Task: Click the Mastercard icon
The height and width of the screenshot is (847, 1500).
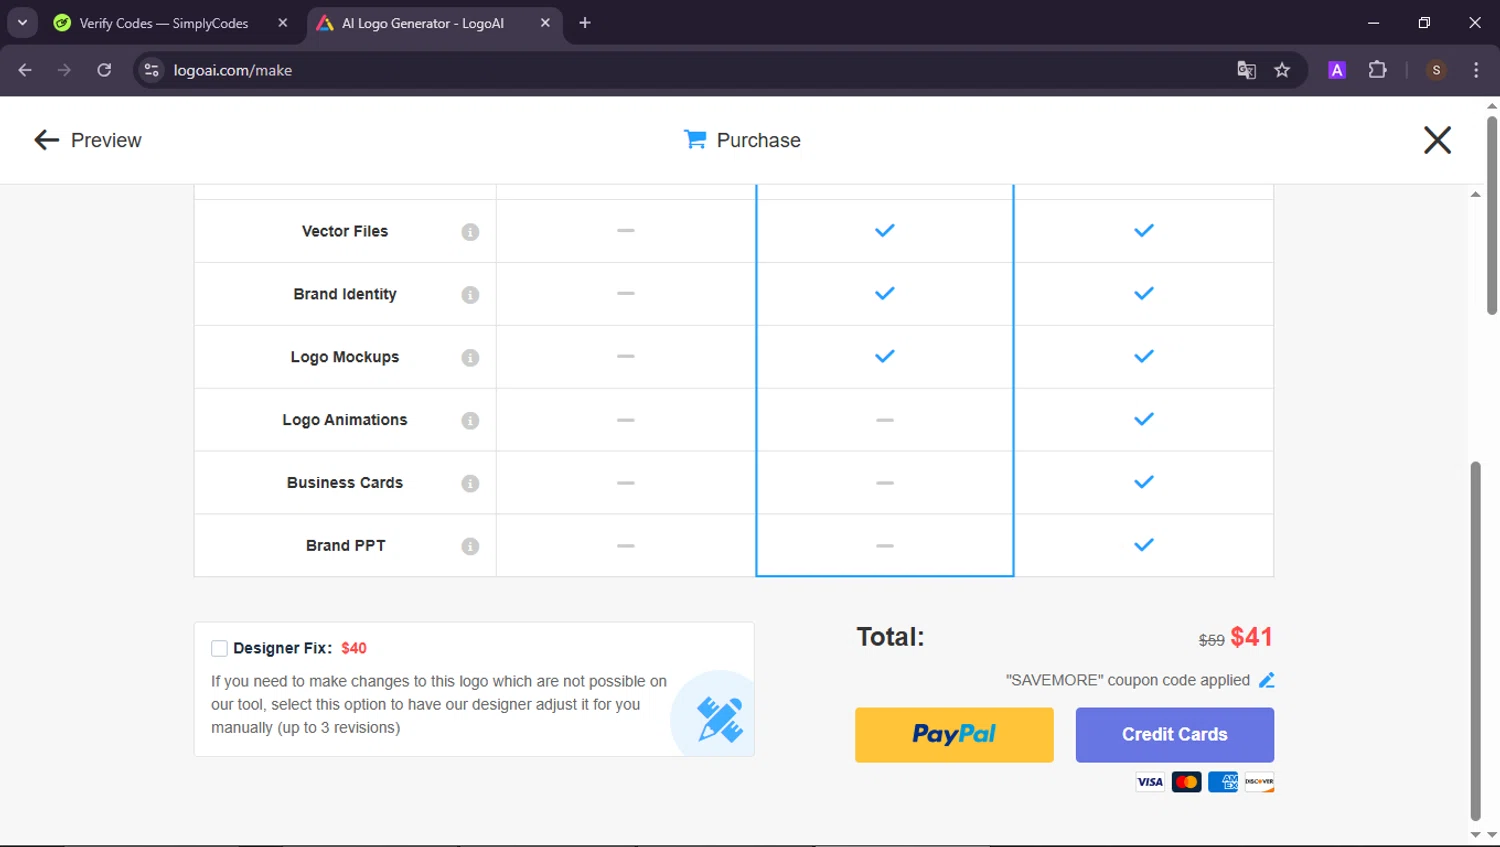Action: click(x=1186, y=782)
